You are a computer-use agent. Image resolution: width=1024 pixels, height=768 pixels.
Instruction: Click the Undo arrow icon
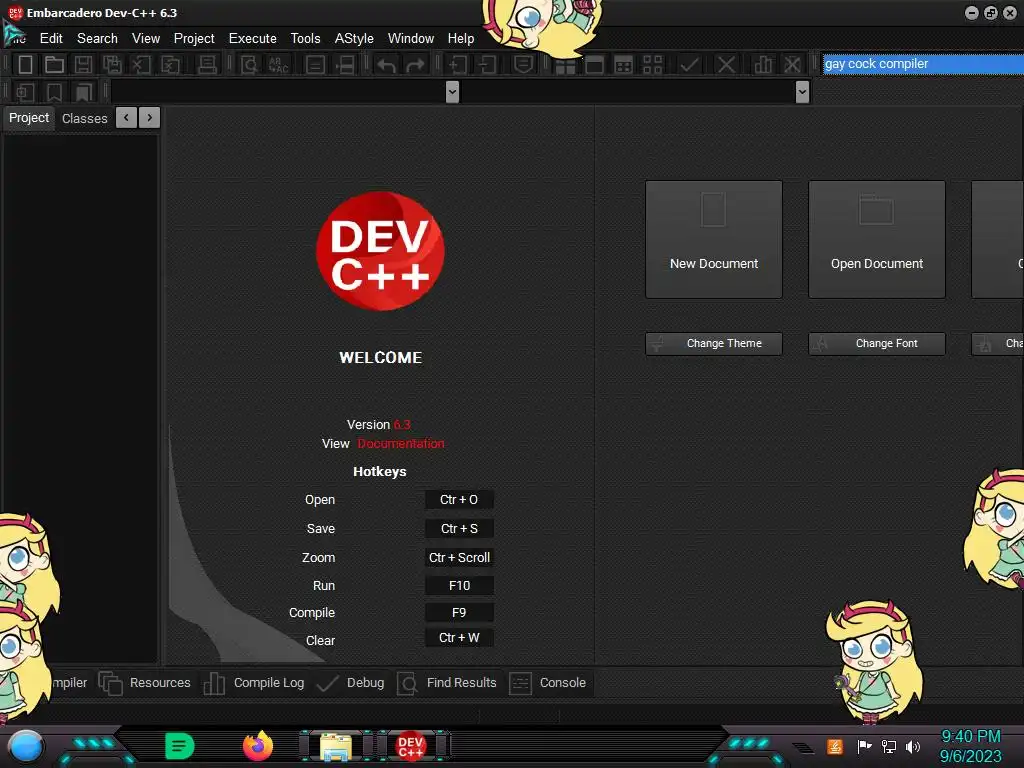pyautogui.click(x=387, y=64)
